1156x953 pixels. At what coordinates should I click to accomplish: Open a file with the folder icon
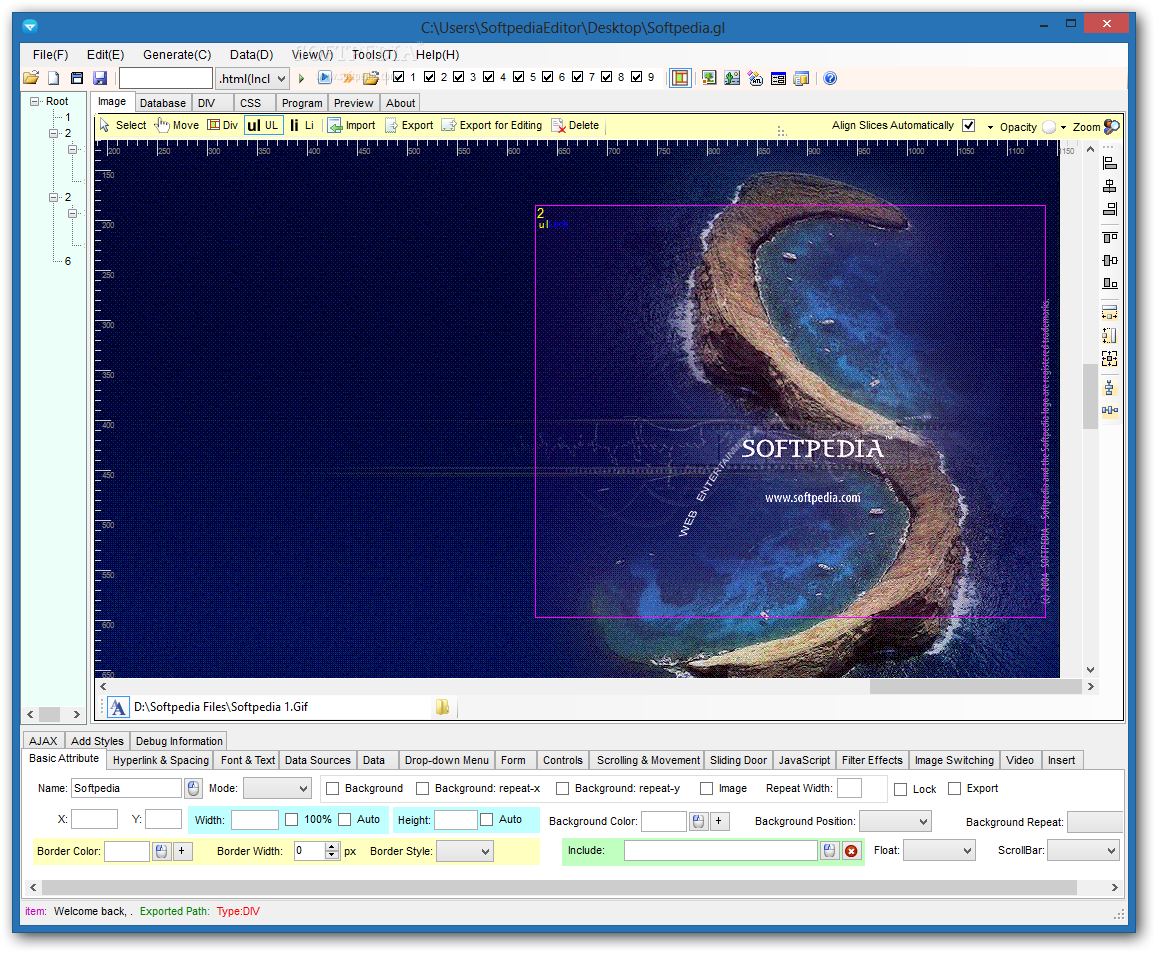pyautogui.click(x=31, y=78)
